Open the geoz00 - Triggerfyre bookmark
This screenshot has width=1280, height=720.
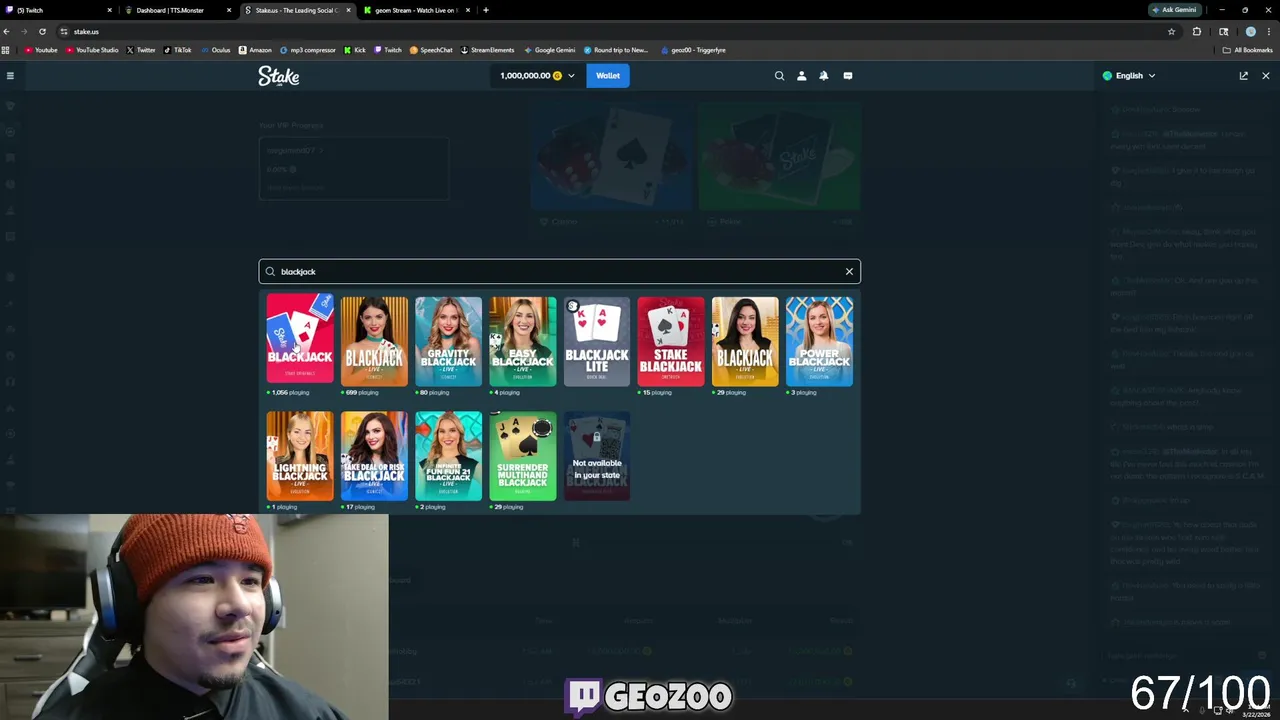pyautogui.click(x=692, y=50)
